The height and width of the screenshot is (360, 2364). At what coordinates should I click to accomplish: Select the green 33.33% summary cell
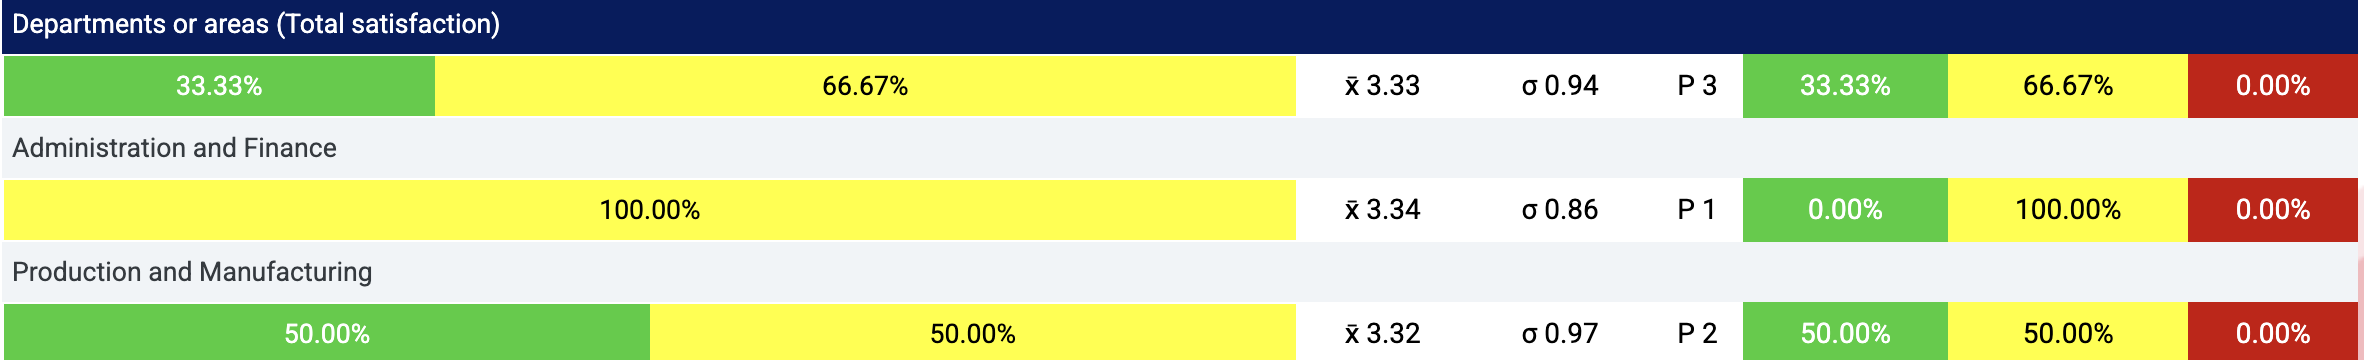pyautogui.click(x=1845, y=86)
